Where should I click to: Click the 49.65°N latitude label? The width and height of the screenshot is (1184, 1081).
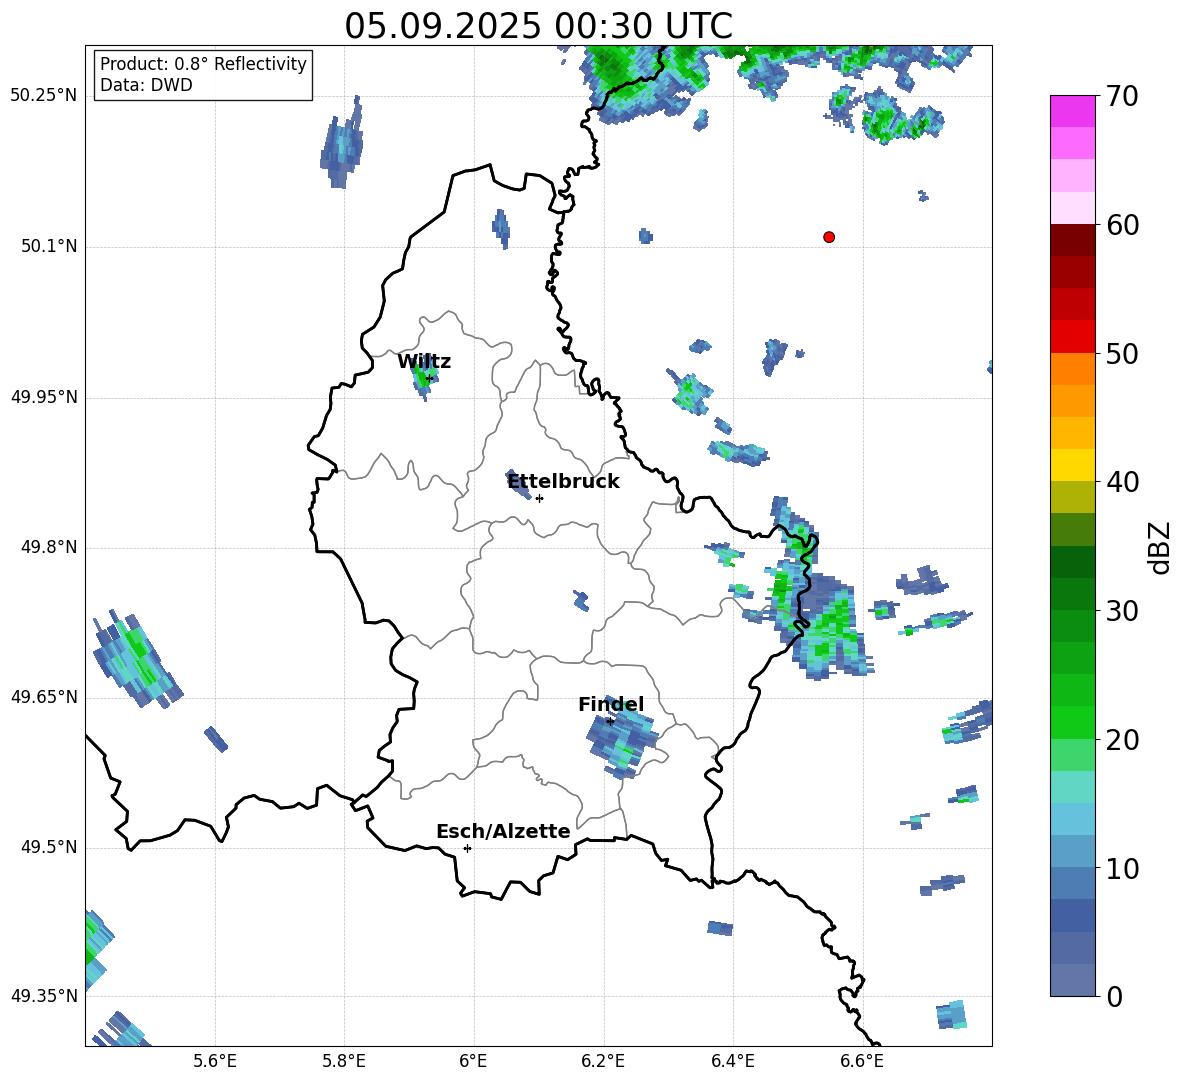tap(44, 697)
